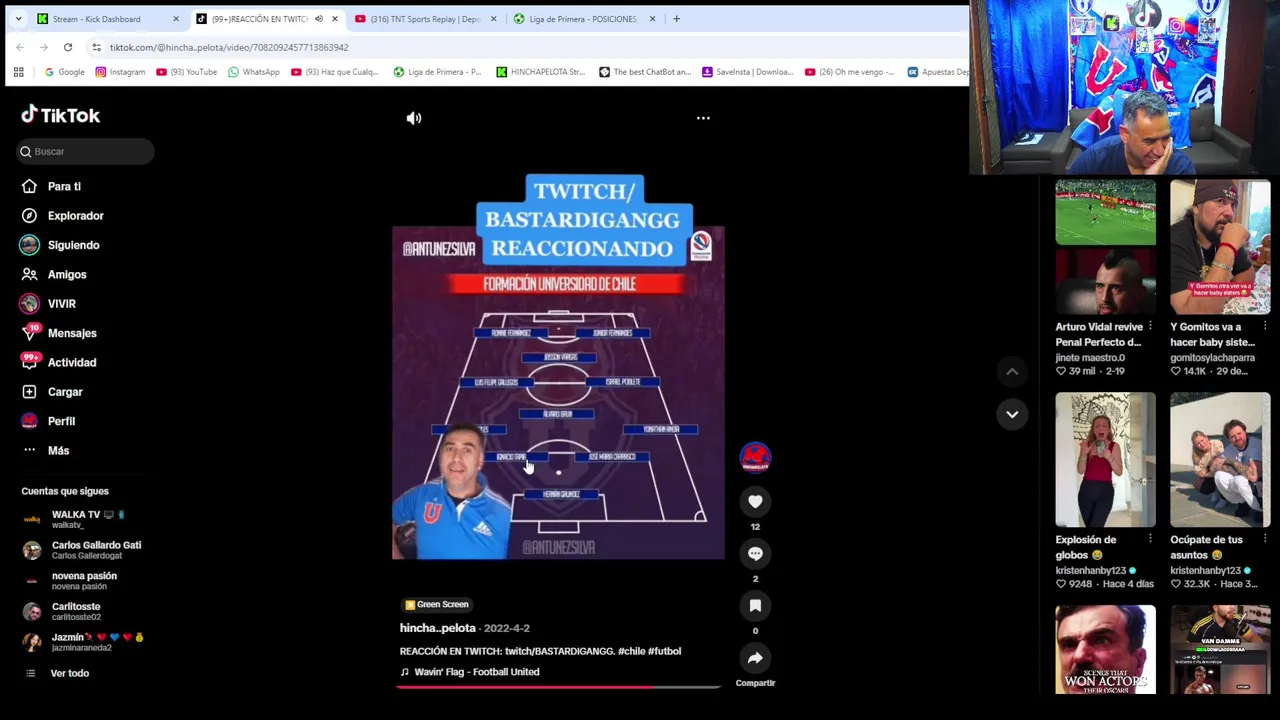Open Explosión de globos video thumbnail
This screenshot has height=720, width=1280.
click(x=1105, y=460)
